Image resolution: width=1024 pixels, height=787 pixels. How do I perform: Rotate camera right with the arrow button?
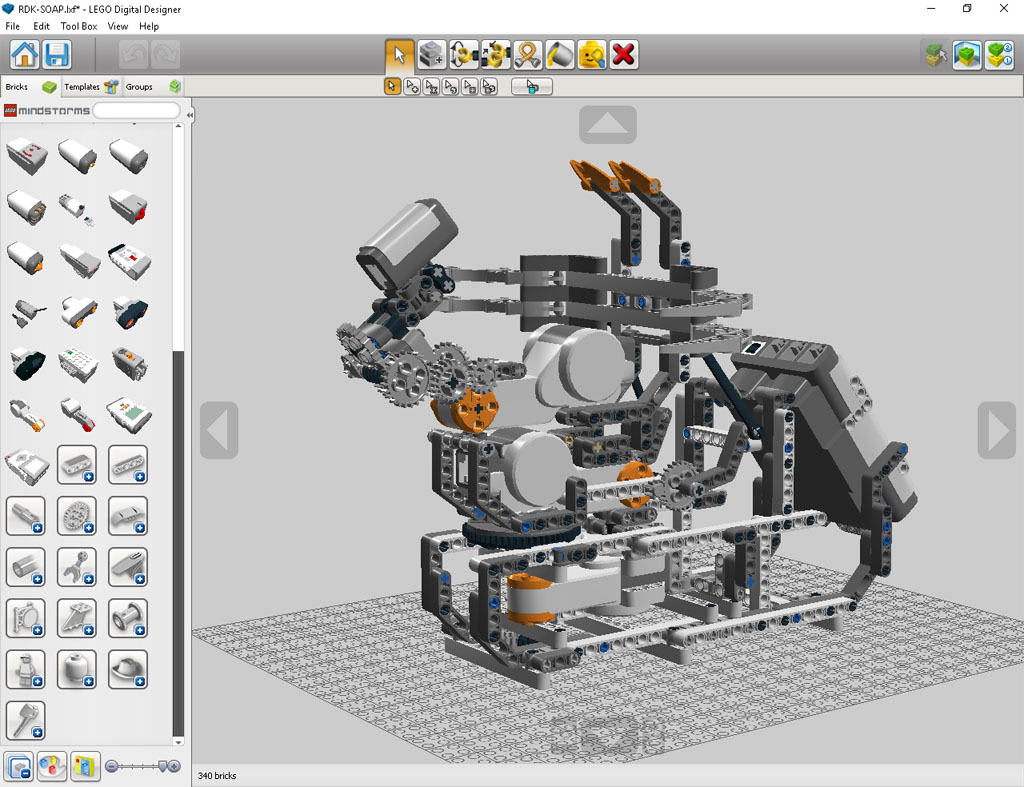coord(996,431)
